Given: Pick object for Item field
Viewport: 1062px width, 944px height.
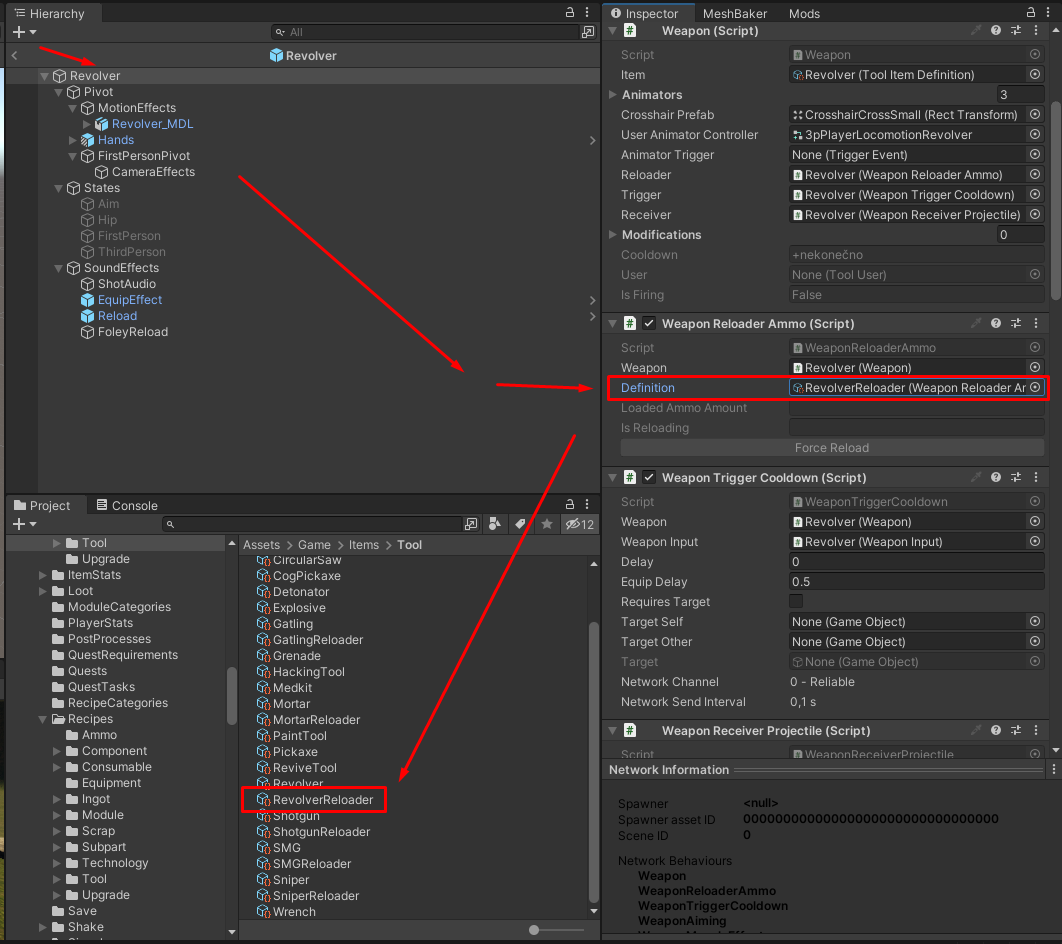Looking at the screenshot, I should coord(1035,74).
